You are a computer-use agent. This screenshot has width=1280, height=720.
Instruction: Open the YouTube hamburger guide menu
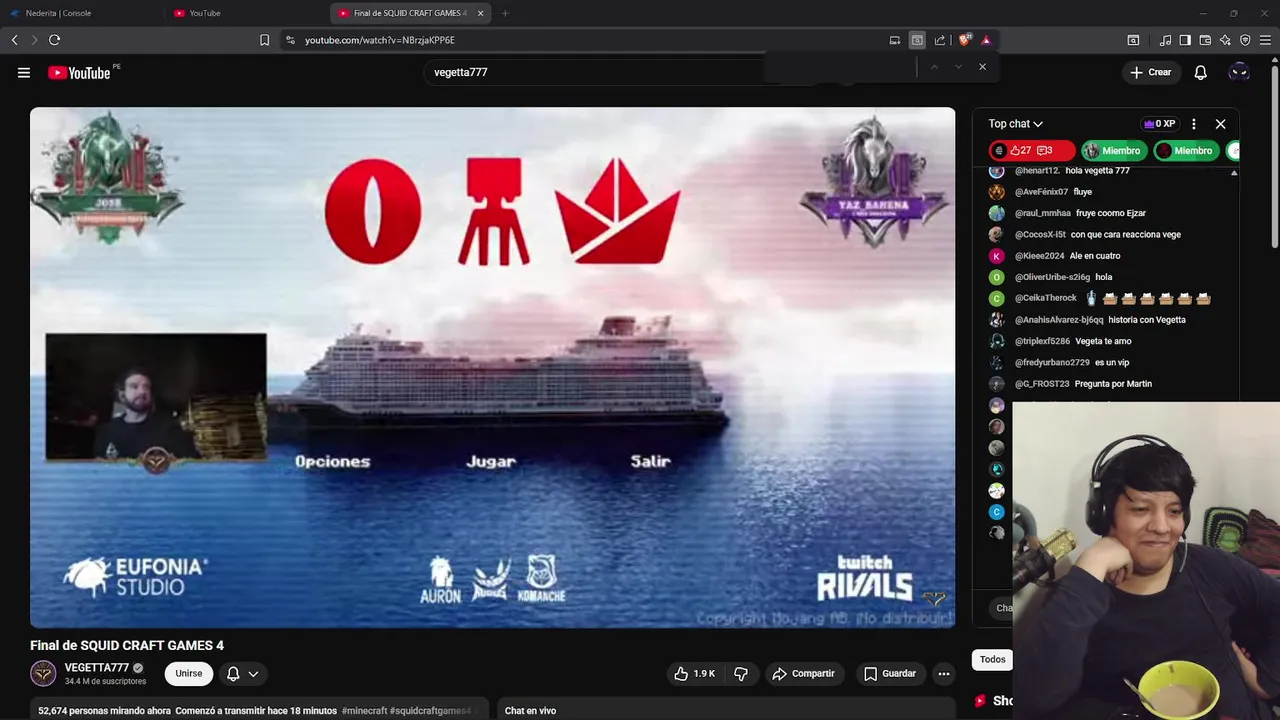click(x=24, y=72)
